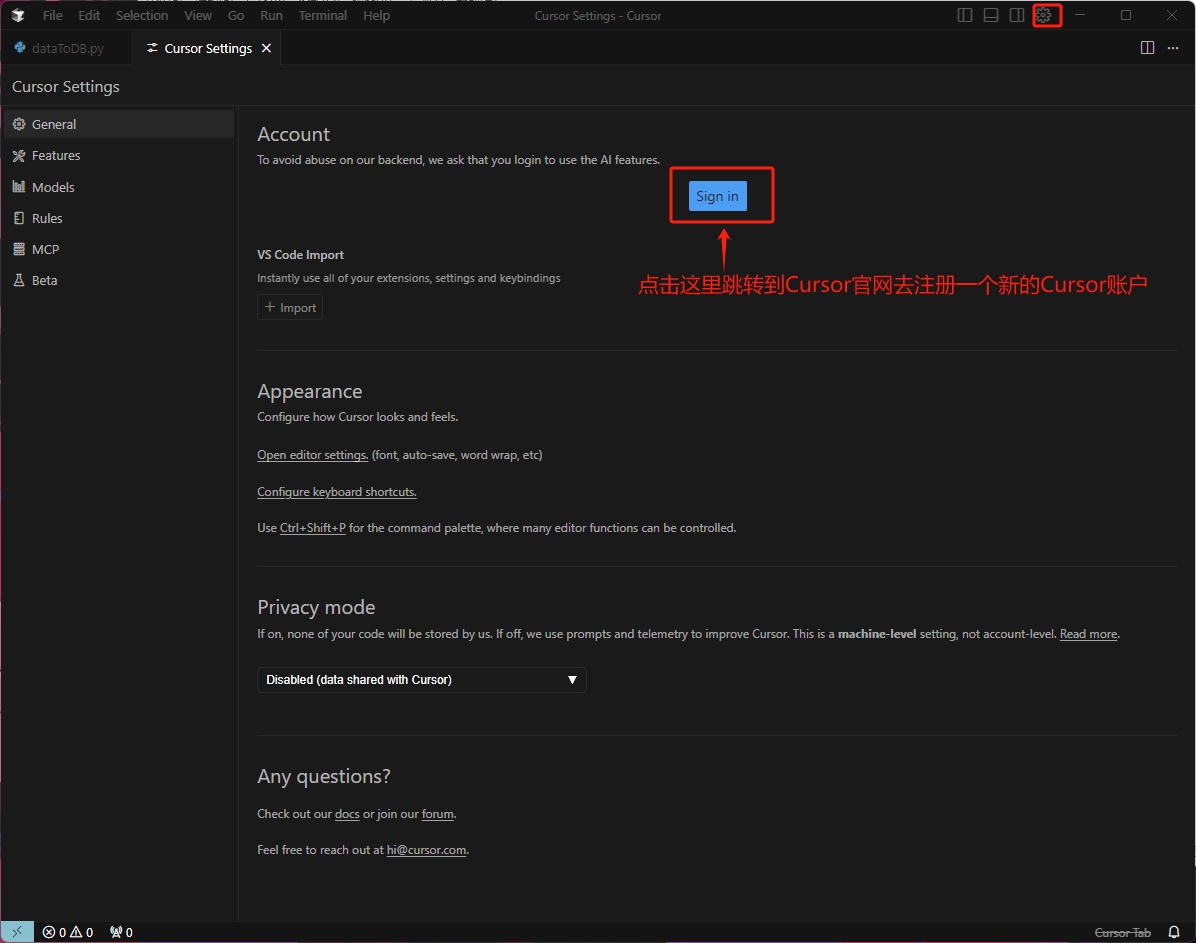Open the Run menu

pos(271,15)
